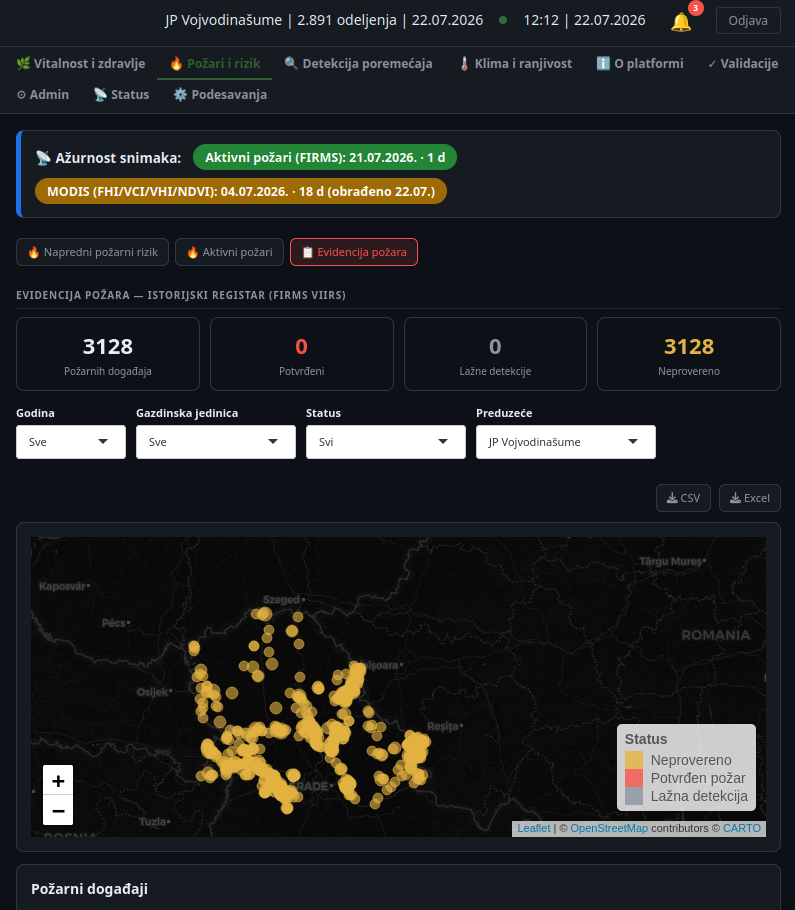Screen dimensions: 795x910
Task: Click the Excel download icon
Action: pos(735,498)
